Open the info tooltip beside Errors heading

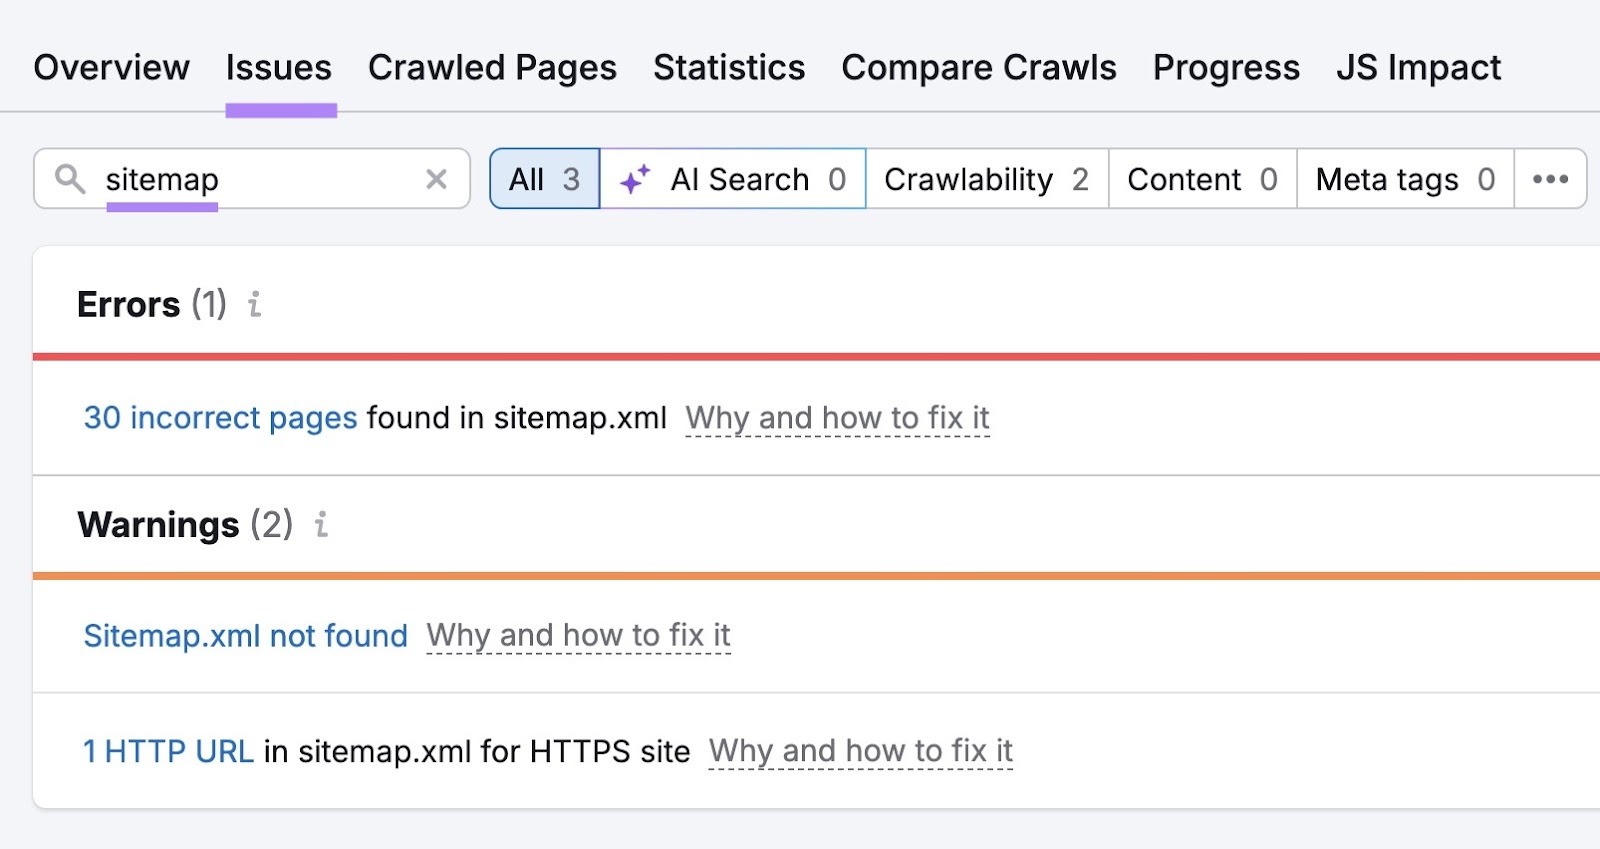pyautogui.click(x=253, y=306)
